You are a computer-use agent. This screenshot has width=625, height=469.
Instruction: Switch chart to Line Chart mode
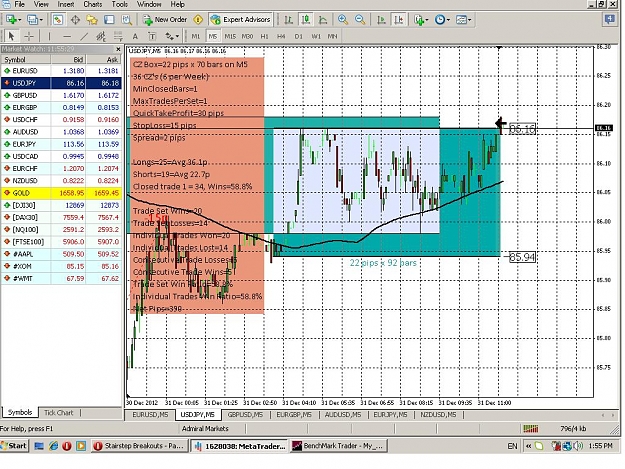point(323,20)
